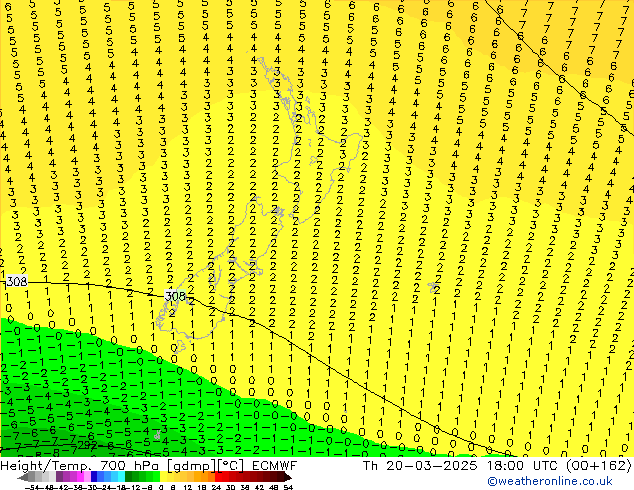634x490 pixels.
Task: Click the yellow legend swatch above 0
Action: point(163,477)
